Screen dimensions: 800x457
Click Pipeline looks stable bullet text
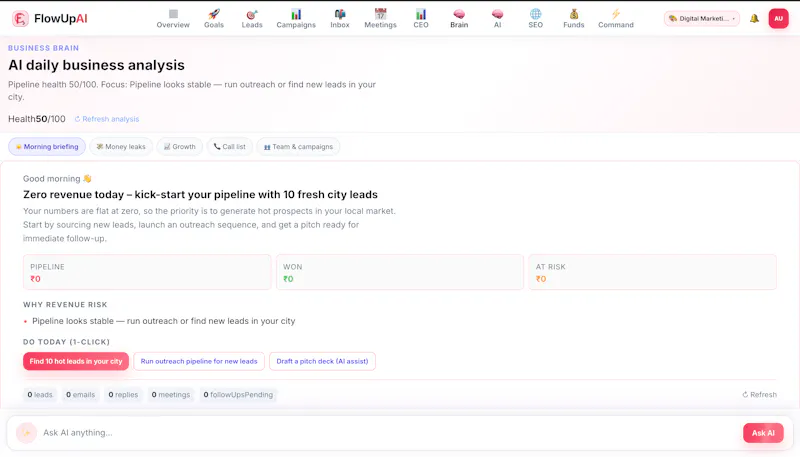tap(164, 321)
